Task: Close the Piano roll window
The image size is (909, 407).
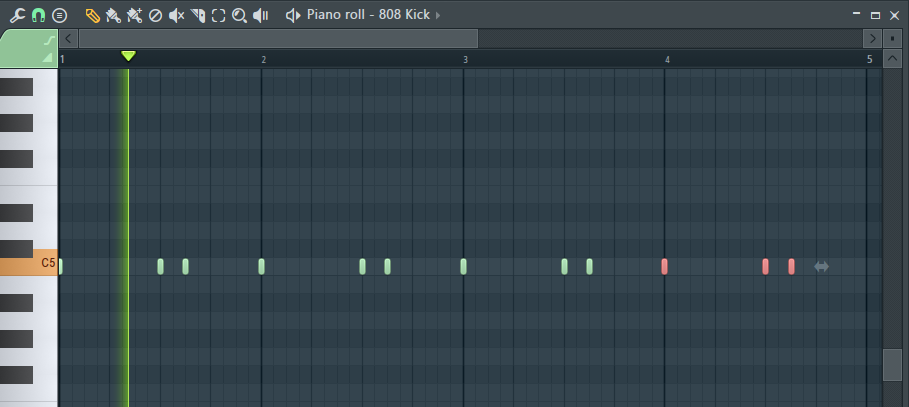Action: 895,15
